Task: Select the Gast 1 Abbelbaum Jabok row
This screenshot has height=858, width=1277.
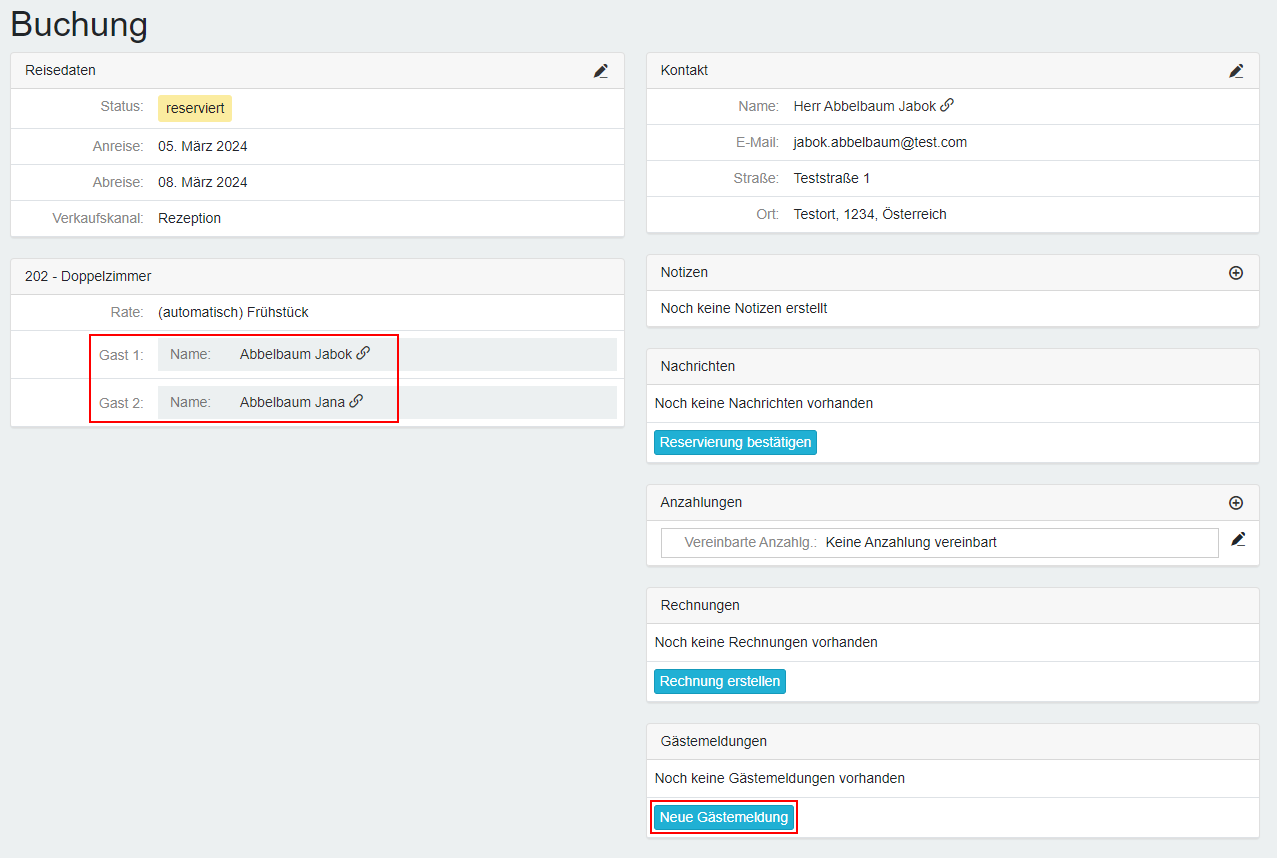Action: click(387, 354)
